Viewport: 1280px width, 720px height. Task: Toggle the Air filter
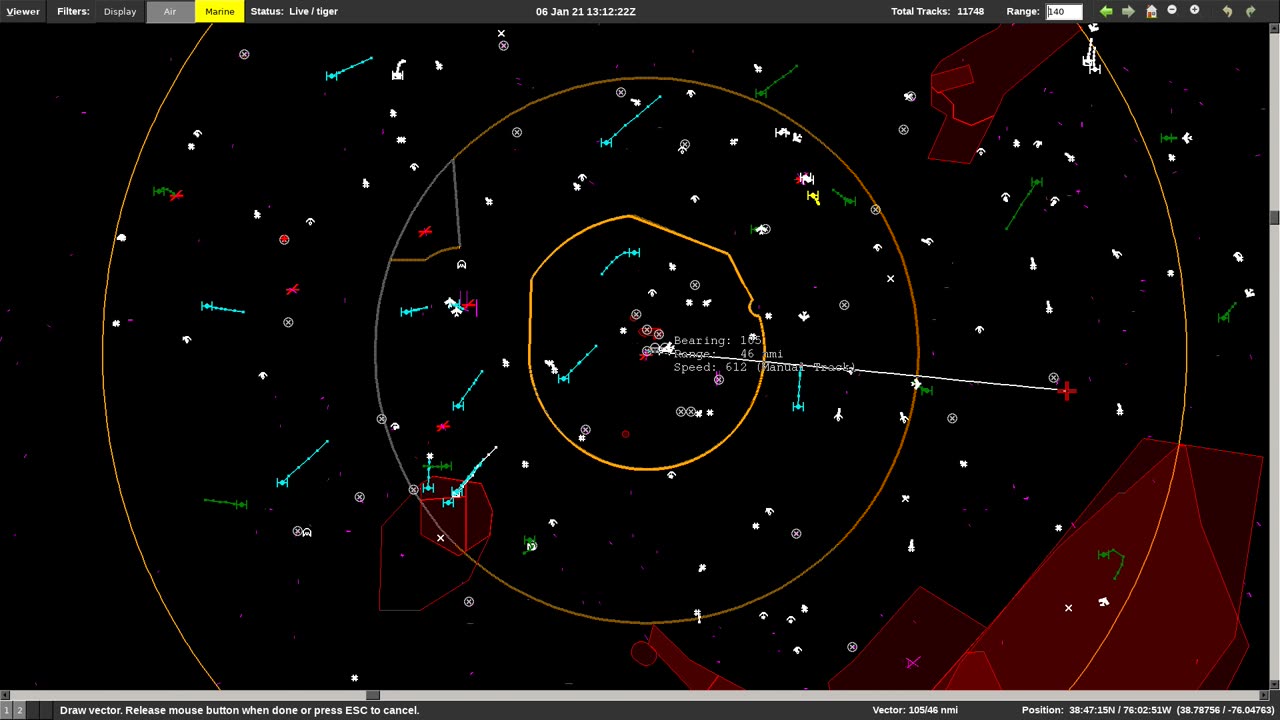[170, 11]
